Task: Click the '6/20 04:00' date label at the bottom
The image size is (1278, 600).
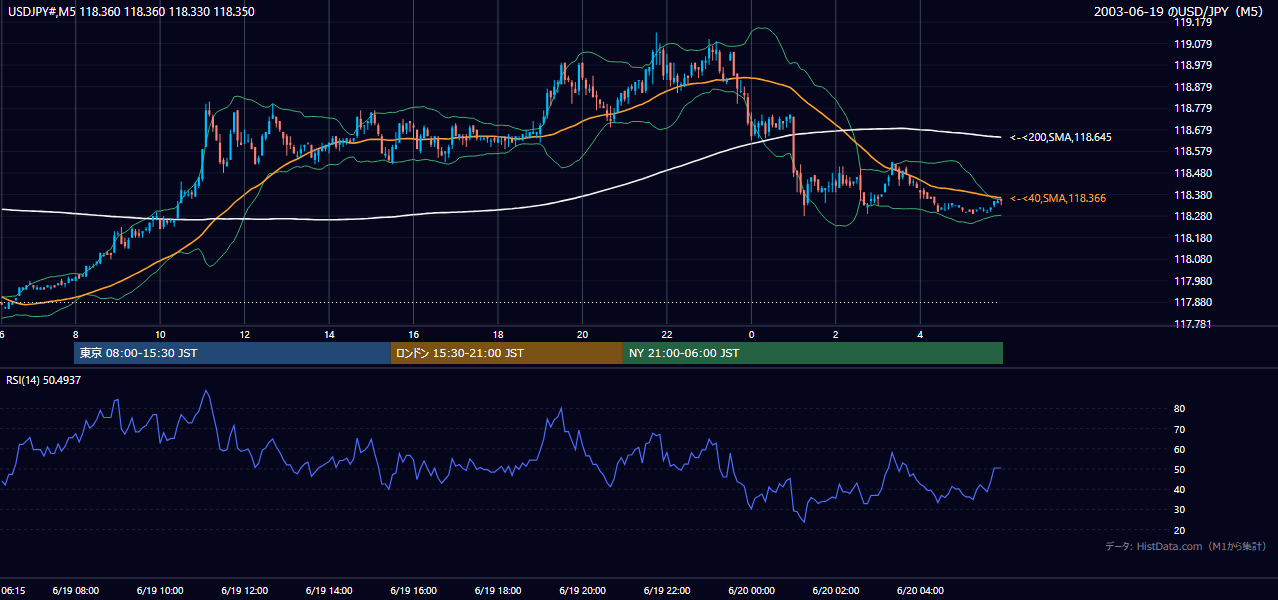Action: pyautogui.click(x=920, y=591)
